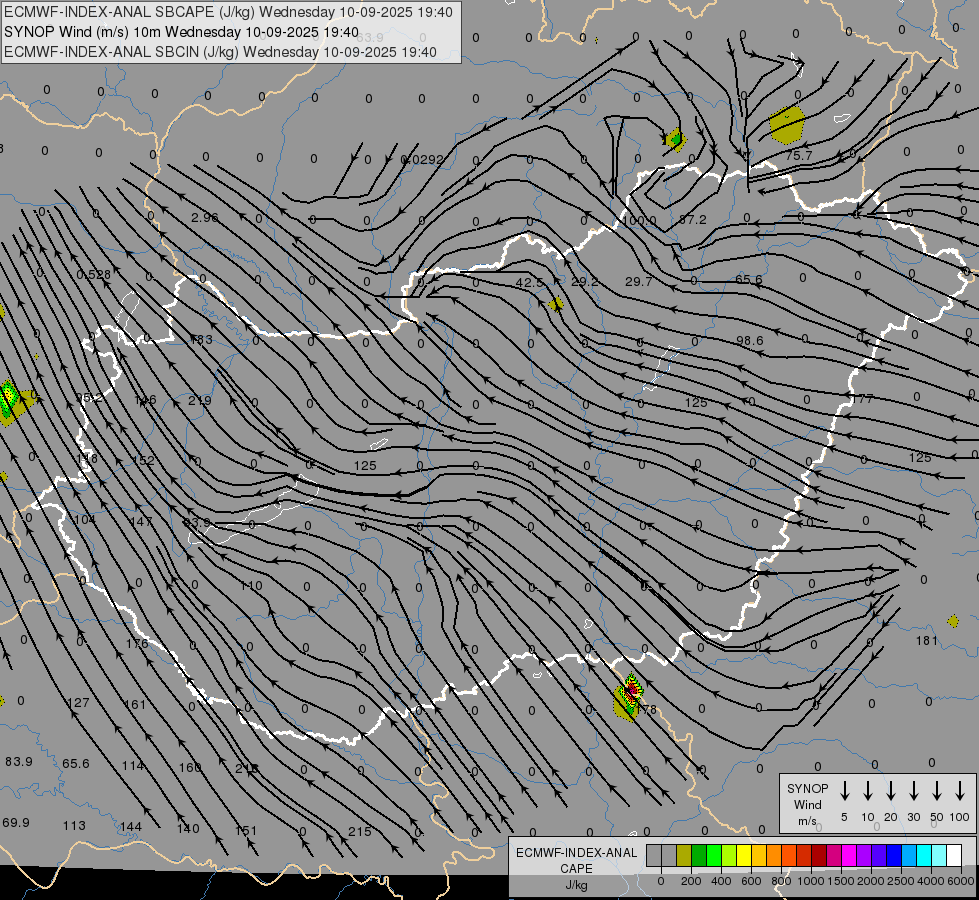Click the 'ECMWF-INDEX-ANAL' label in color legend

point(576,853)
